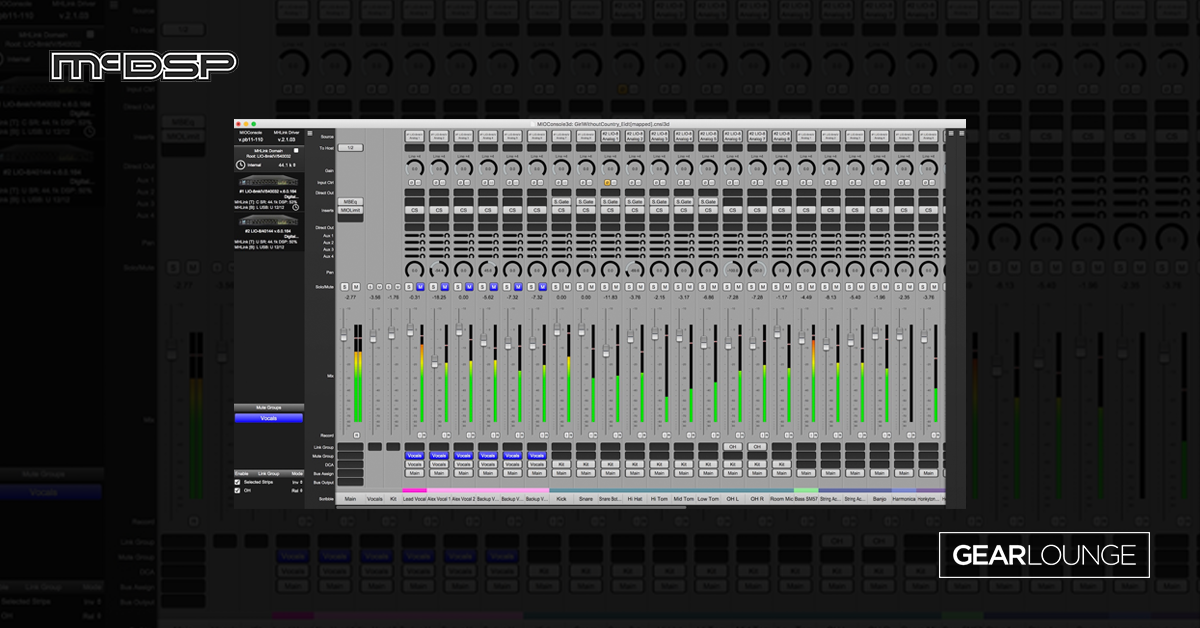Click the pink color bar above Lead Vocal
Image resolution: width=1200 pixels, height=628 pixels.
[x=414, y=490]
